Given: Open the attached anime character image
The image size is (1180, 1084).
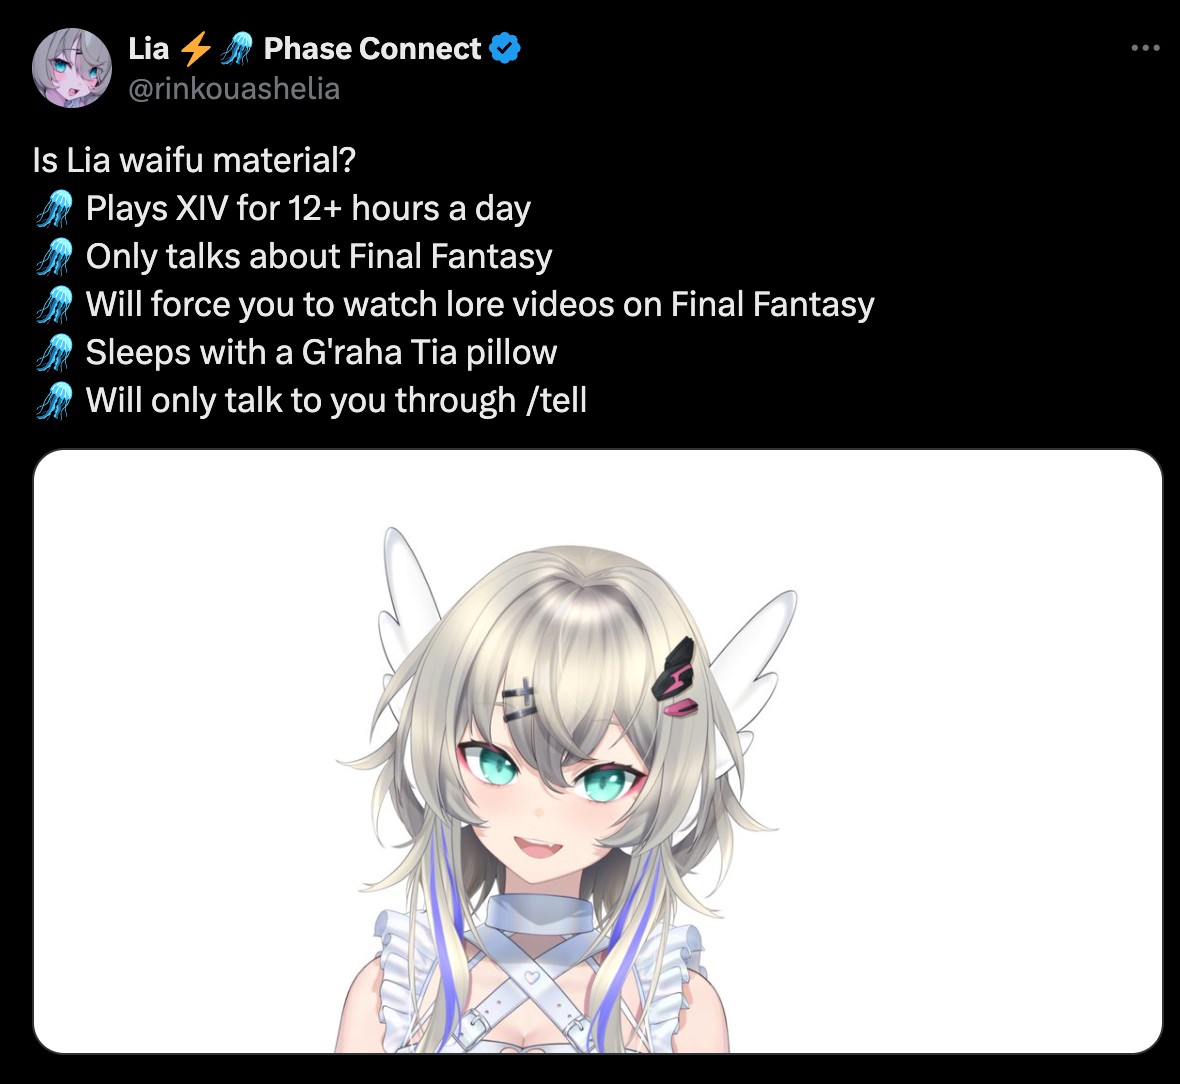Looking at the screenshot, I should [x=598, y=751].
